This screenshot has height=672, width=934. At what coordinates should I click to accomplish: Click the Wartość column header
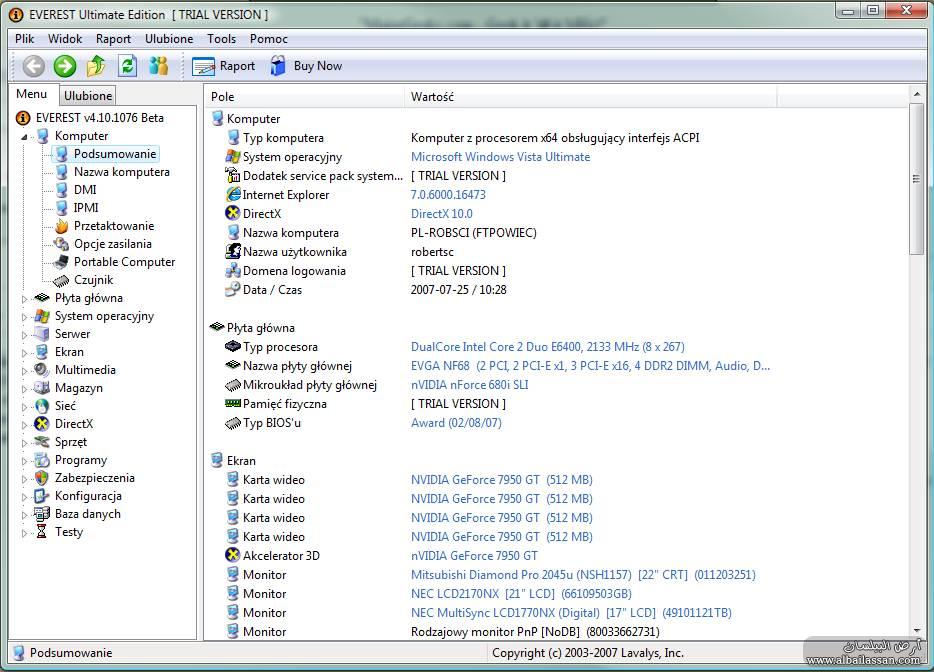(x=590, y=97)
